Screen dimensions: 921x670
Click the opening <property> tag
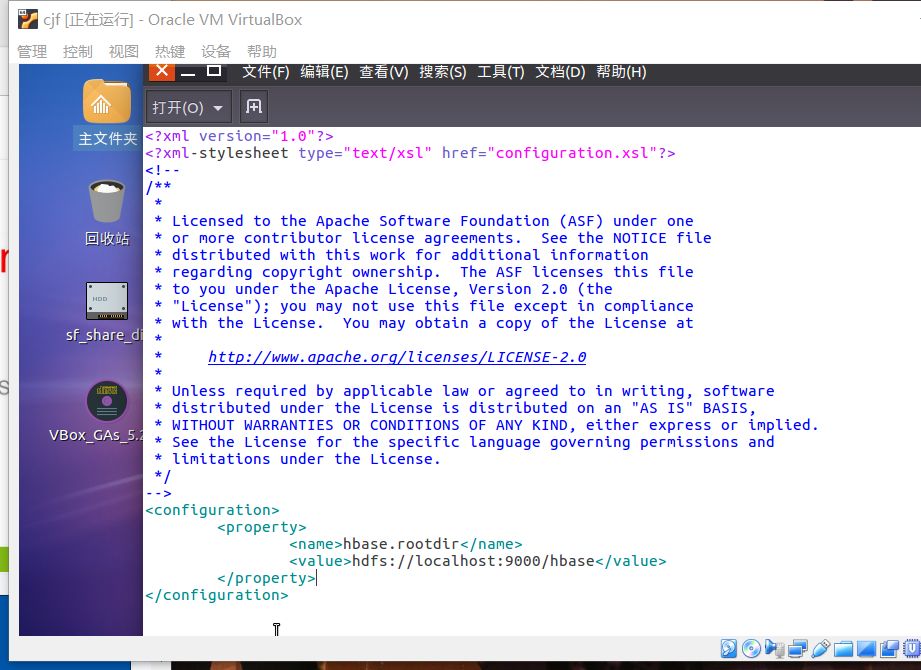click(x=261, y=527)
